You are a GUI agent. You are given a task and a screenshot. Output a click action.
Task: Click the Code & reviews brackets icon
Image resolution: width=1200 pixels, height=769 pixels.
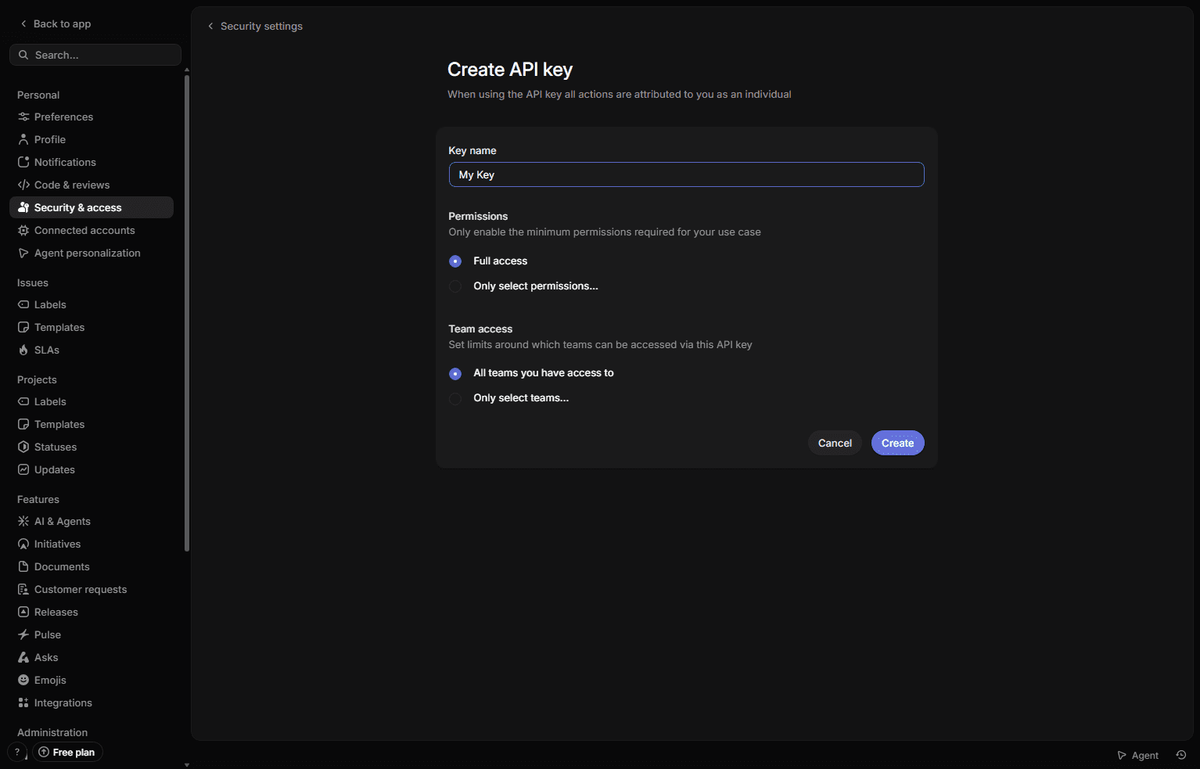(24, 185)
